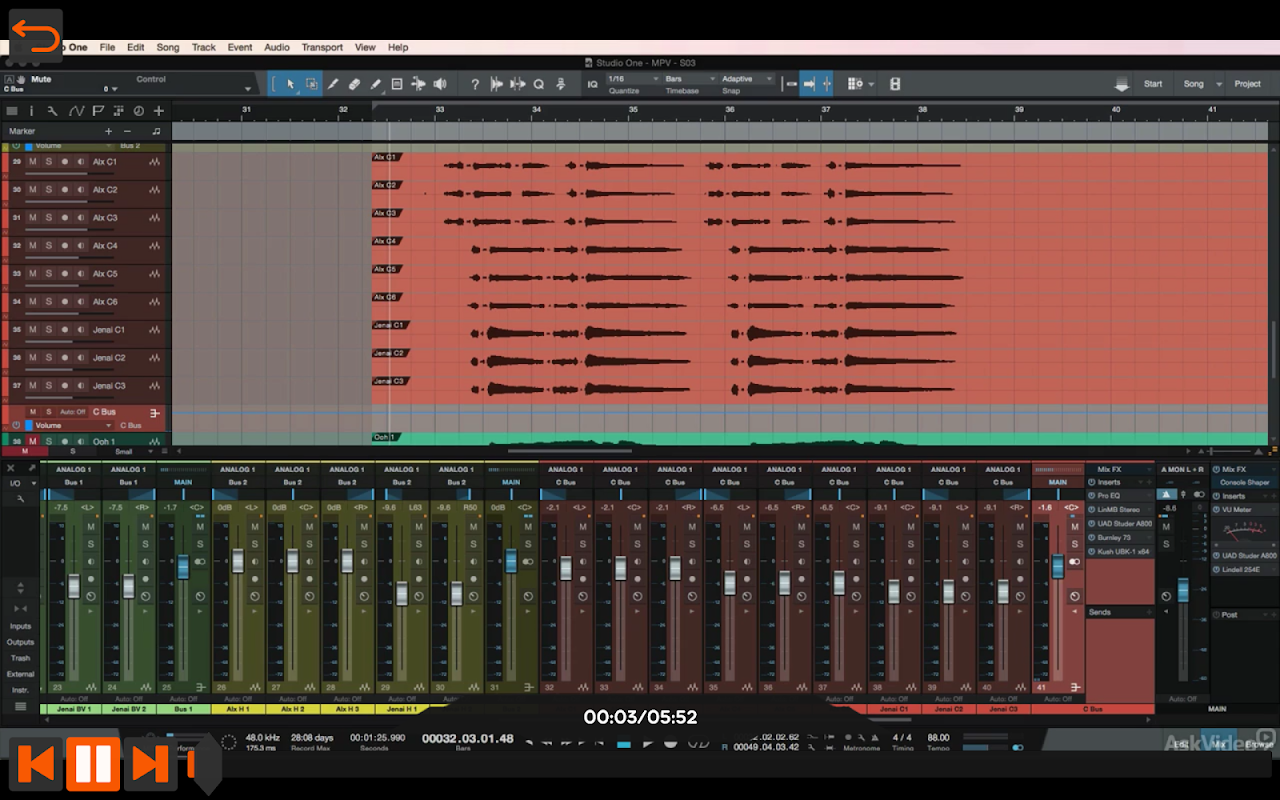Click the C Bus channel fader

pos(1057,567)
